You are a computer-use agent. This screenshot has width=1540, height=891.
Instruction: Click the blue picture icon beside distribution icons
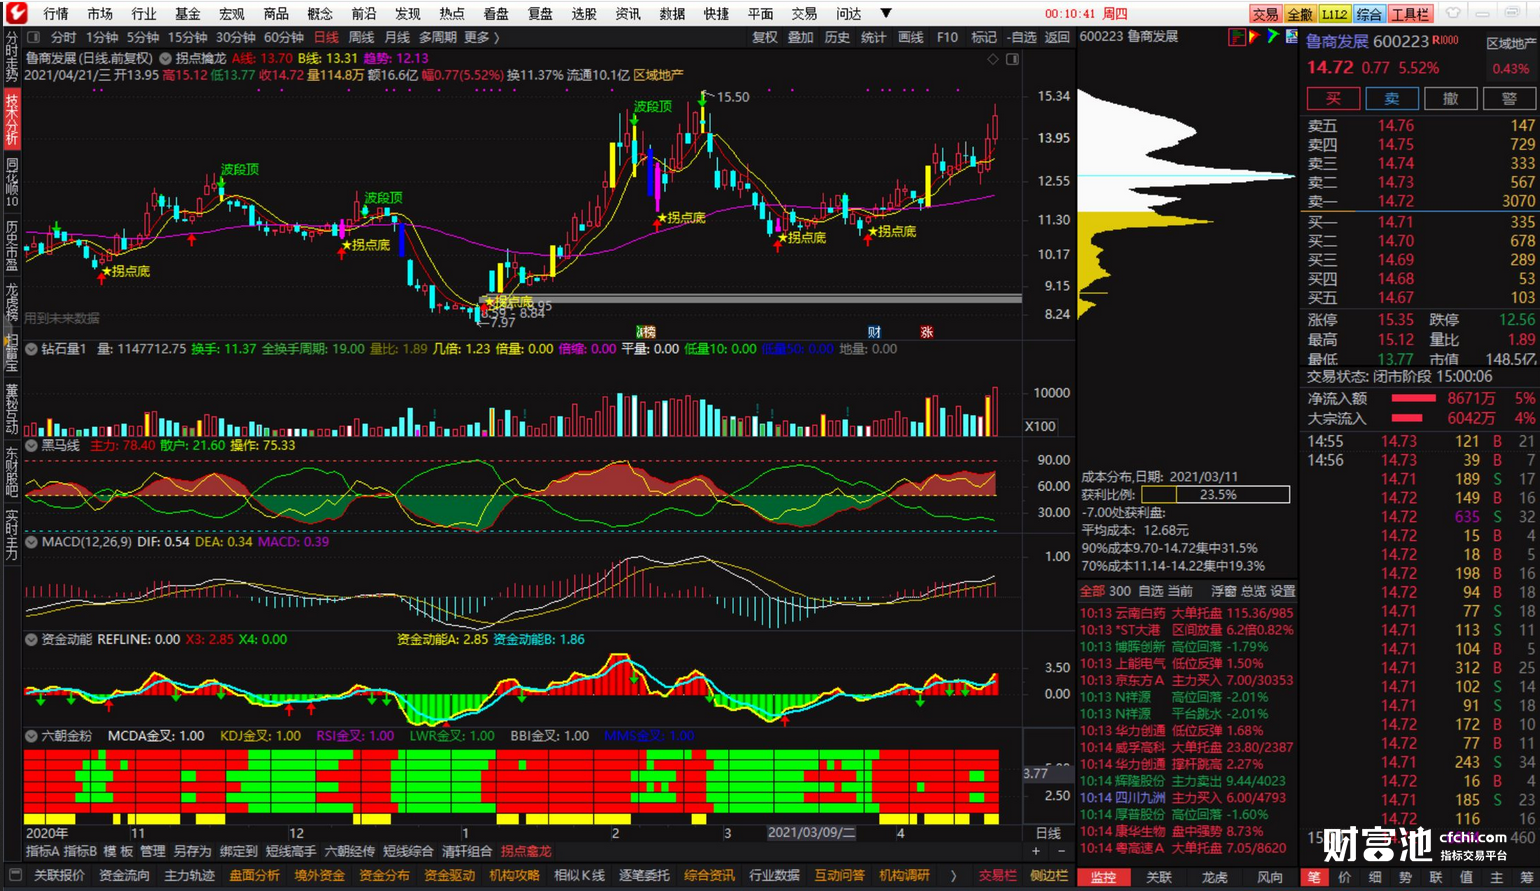pos(1291,36)
